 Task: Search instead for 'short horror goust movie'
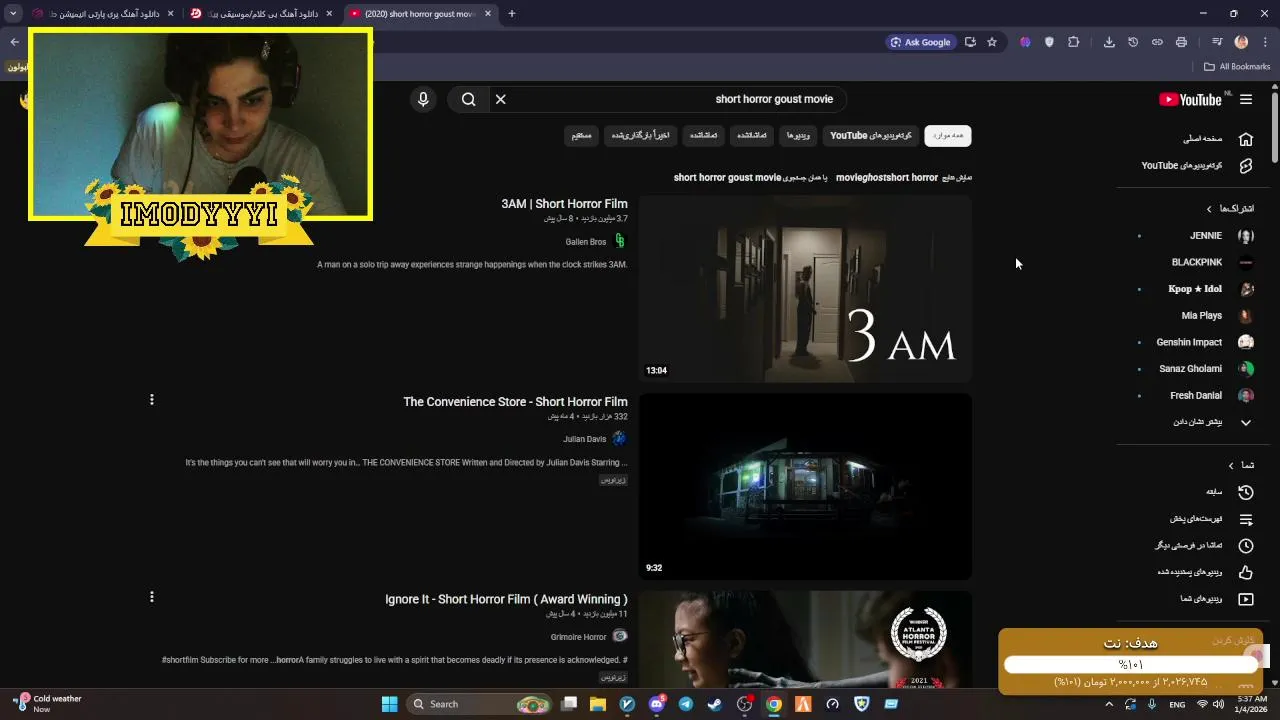727,178
